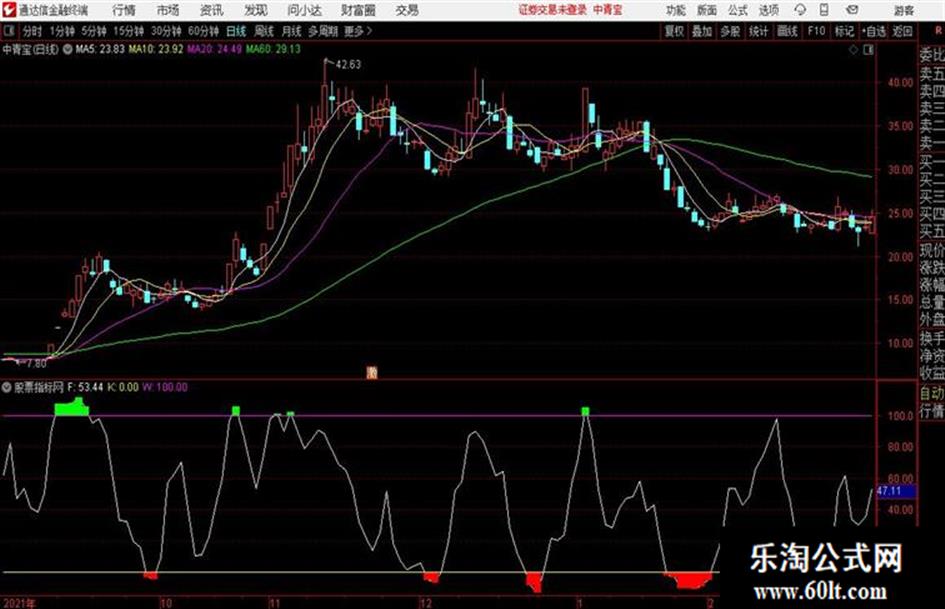This screenshot has width=945, height=609.
Task: Click the orange info marker on the chart
Action: 372,373
